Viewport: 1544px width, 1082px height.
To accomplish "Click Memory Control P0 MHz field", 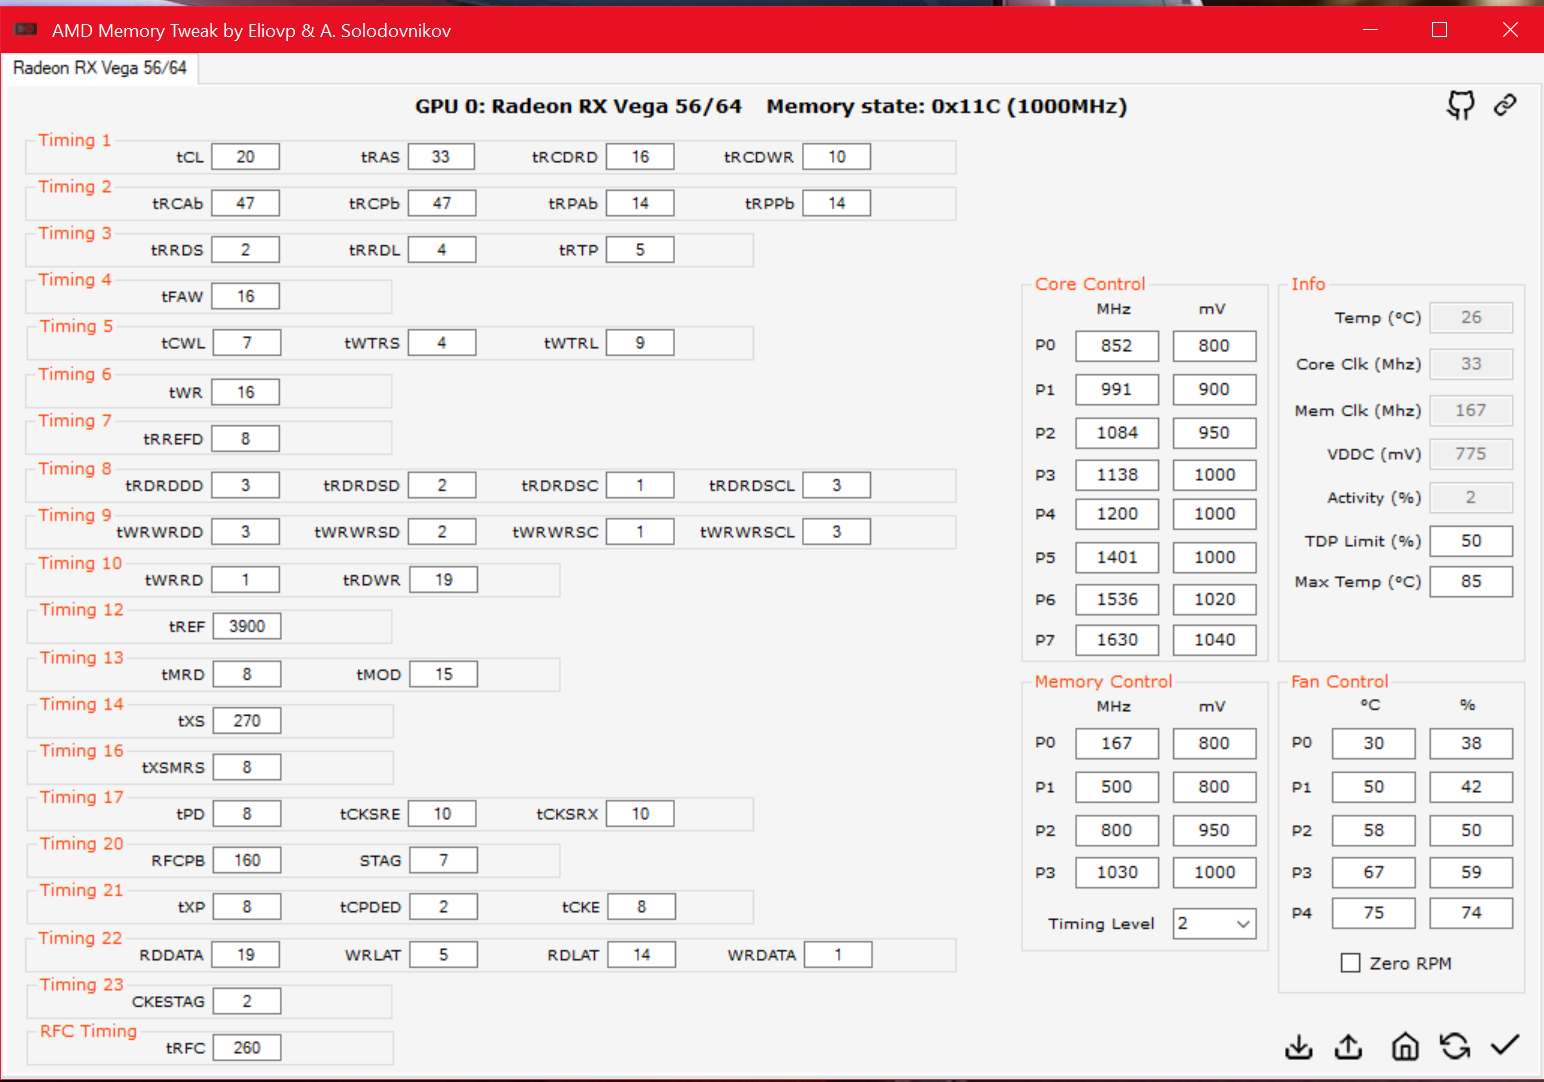I will point(1117,743).
